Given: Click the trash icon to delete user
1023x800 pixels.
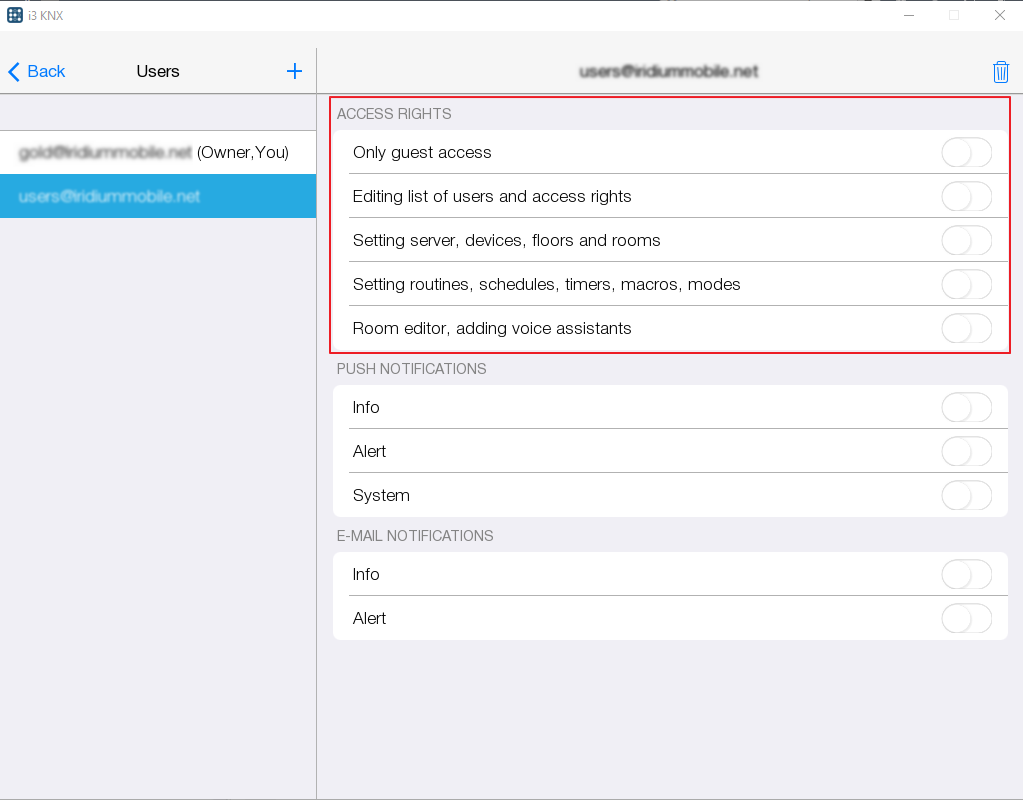Looking at the screenshot, I should pyautogui.click(x=1000, y=72).
